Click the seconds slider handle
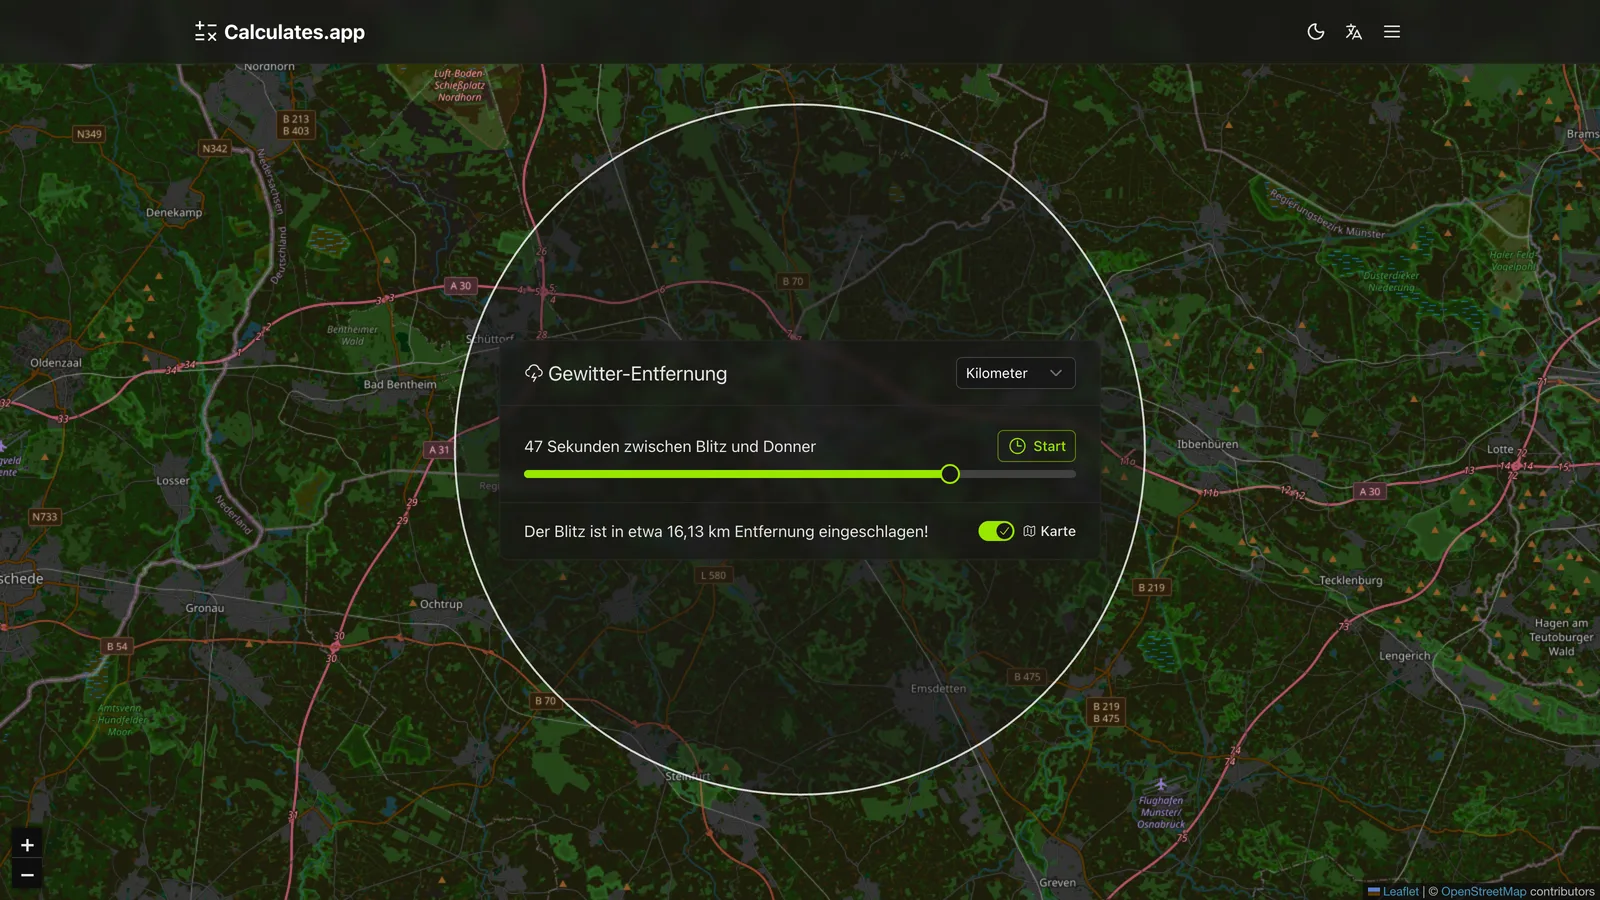This screenshot has height=900, width=1600. tap(950, 474)
